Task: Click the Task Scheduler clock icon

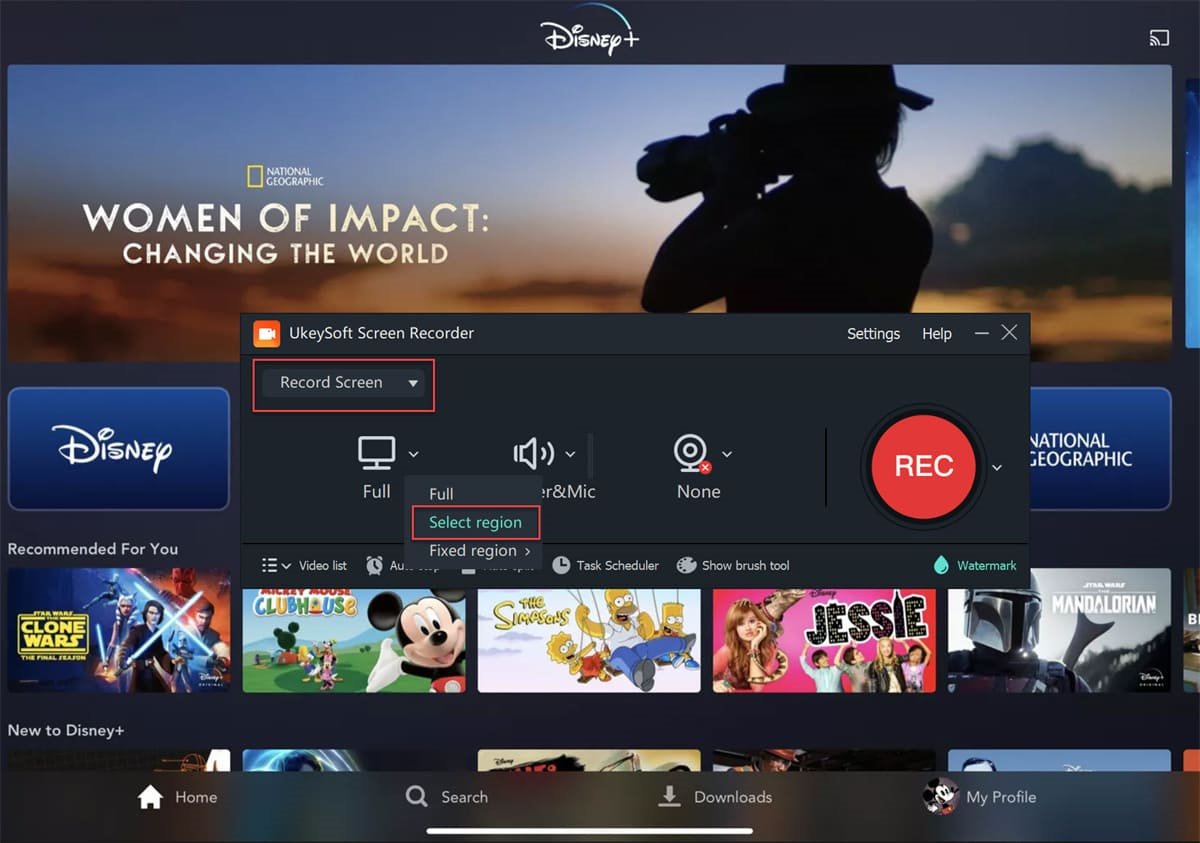Action: (561, 565)
